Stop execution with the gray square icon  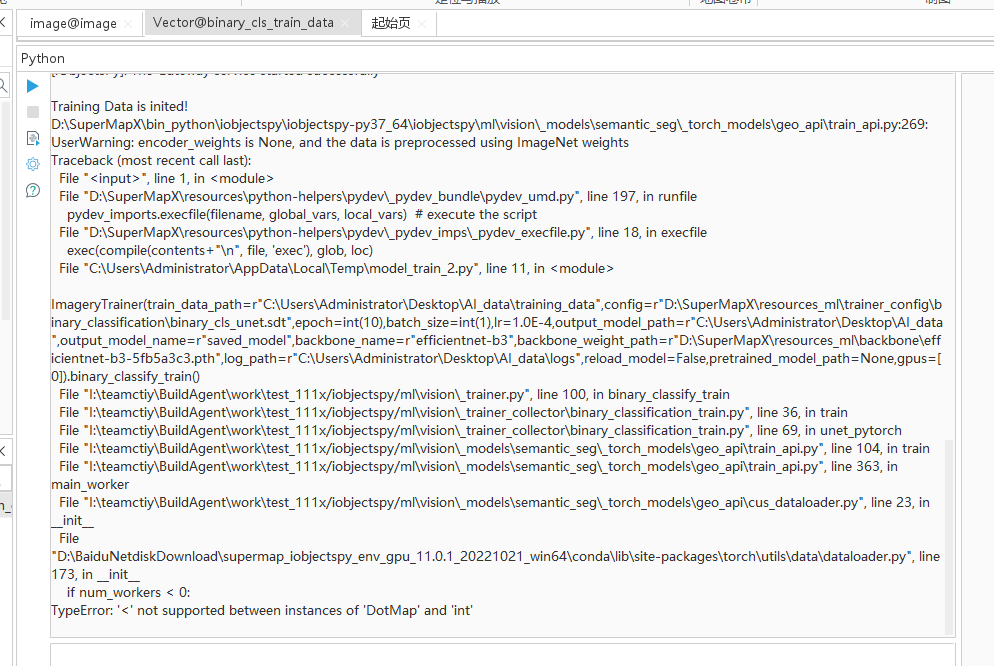coord(33,112)
